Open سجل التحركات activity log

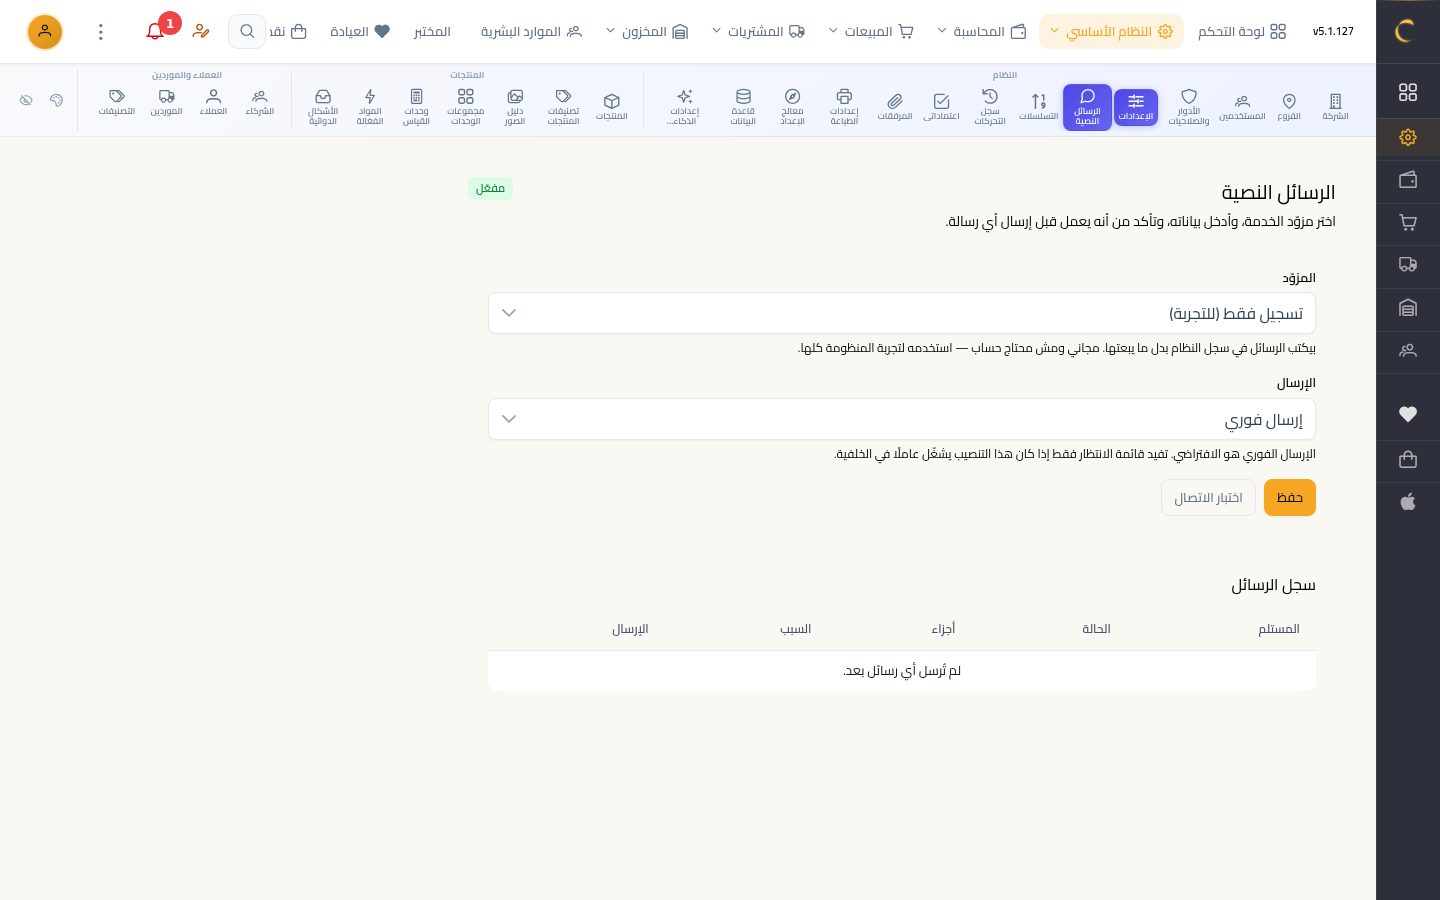[x=990, y=107]
